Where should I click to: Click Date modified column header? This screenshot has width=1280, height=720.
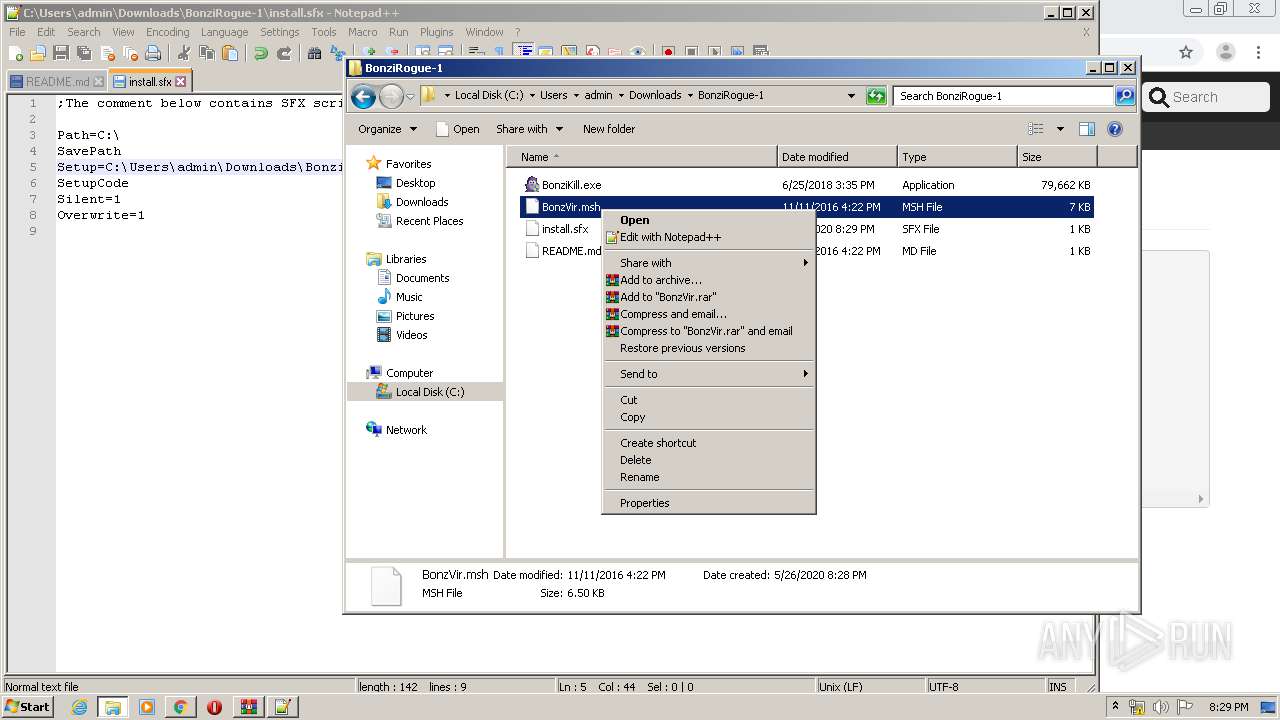[837, 157]
